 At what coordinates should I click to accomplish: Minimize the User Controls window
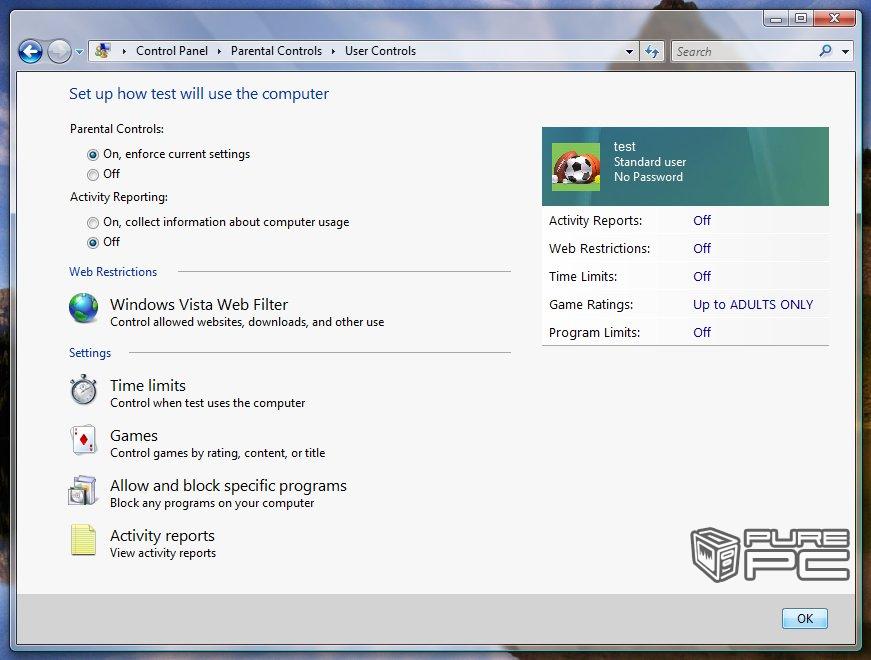pos(776,19)
